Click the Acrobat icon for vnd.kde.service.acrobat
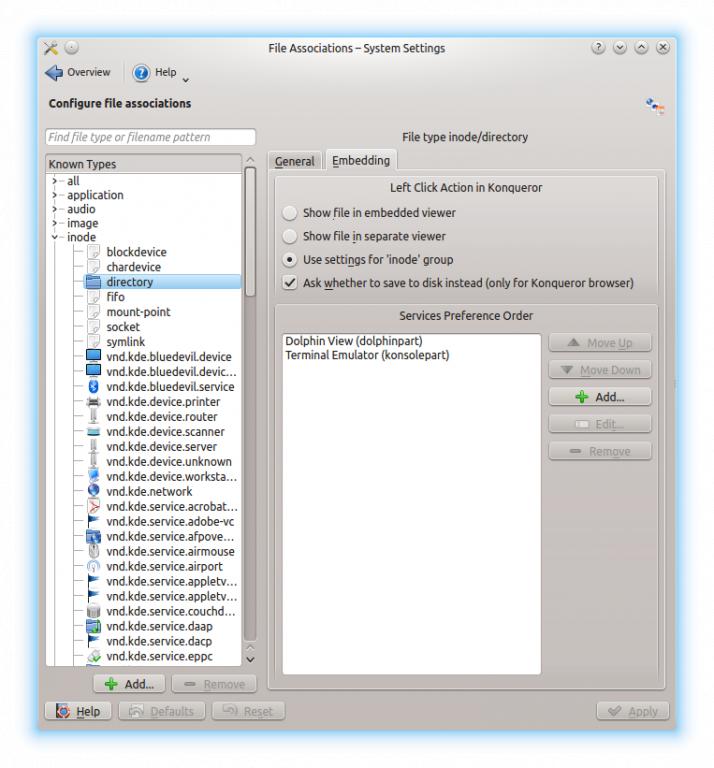The width and height of the screenshot is (714, 768). click(93, 507)
